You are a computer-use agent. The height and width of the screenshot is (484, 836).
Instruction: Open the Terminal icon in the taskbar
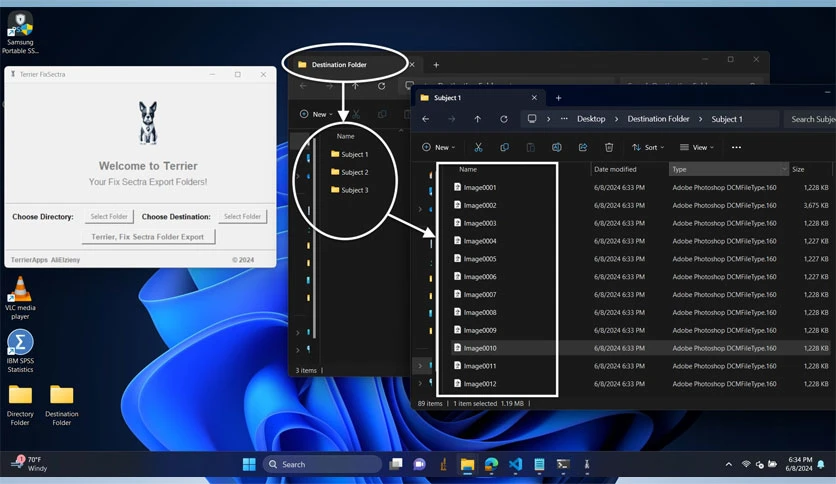click(x=563, y=464)
